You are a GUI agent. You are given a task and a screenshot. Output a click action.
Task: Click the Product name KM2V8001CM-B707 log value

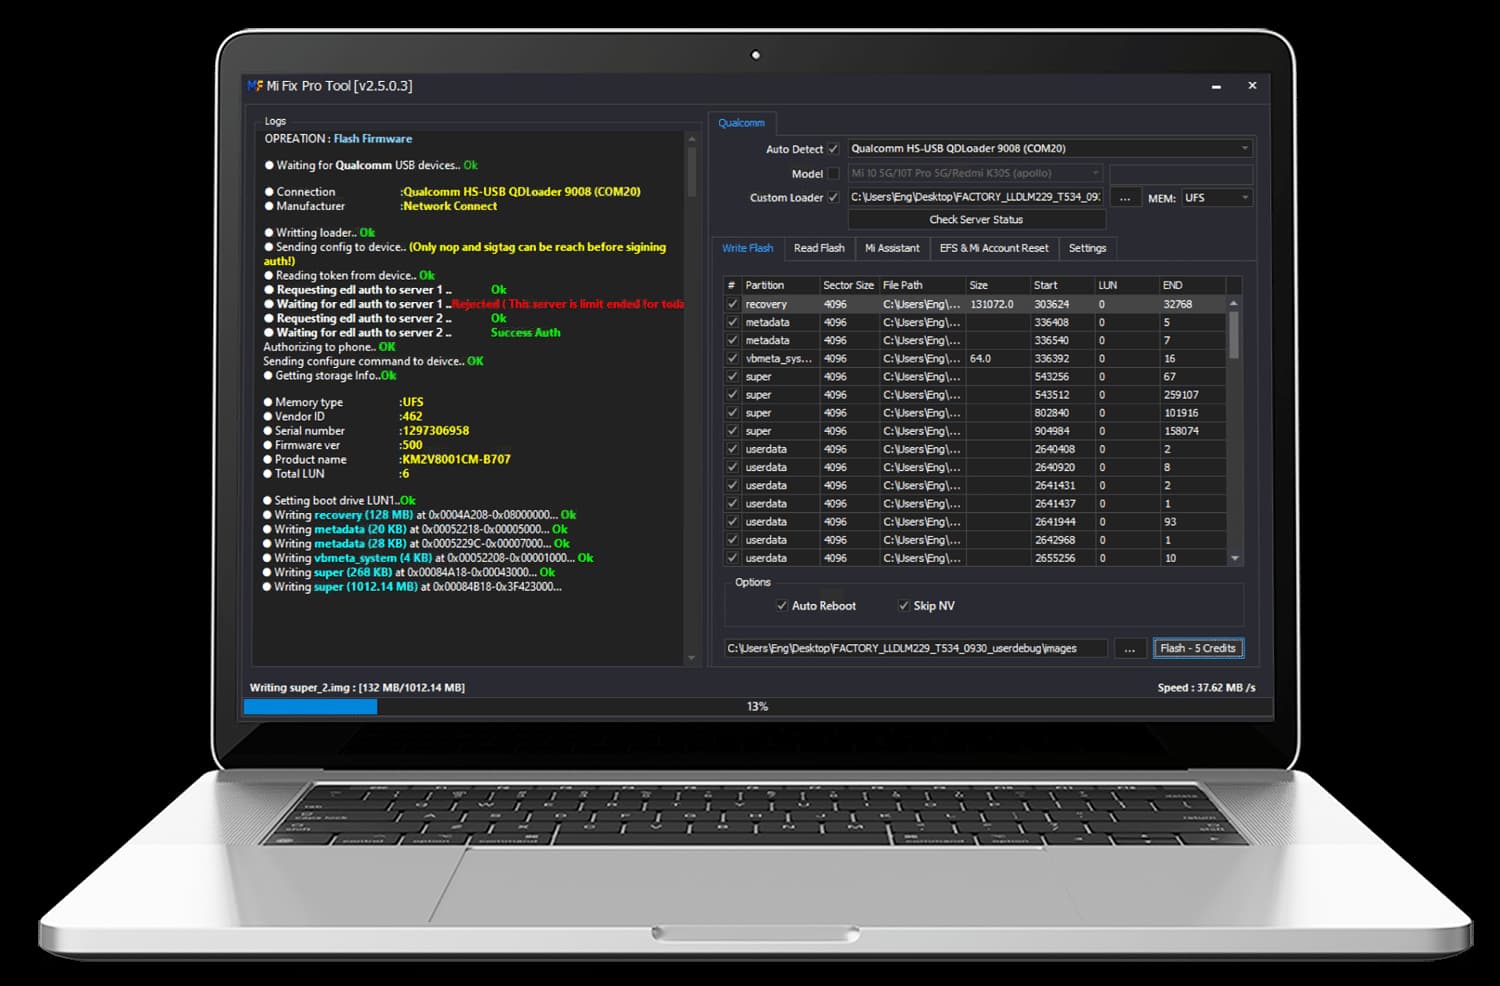(455, 460)
